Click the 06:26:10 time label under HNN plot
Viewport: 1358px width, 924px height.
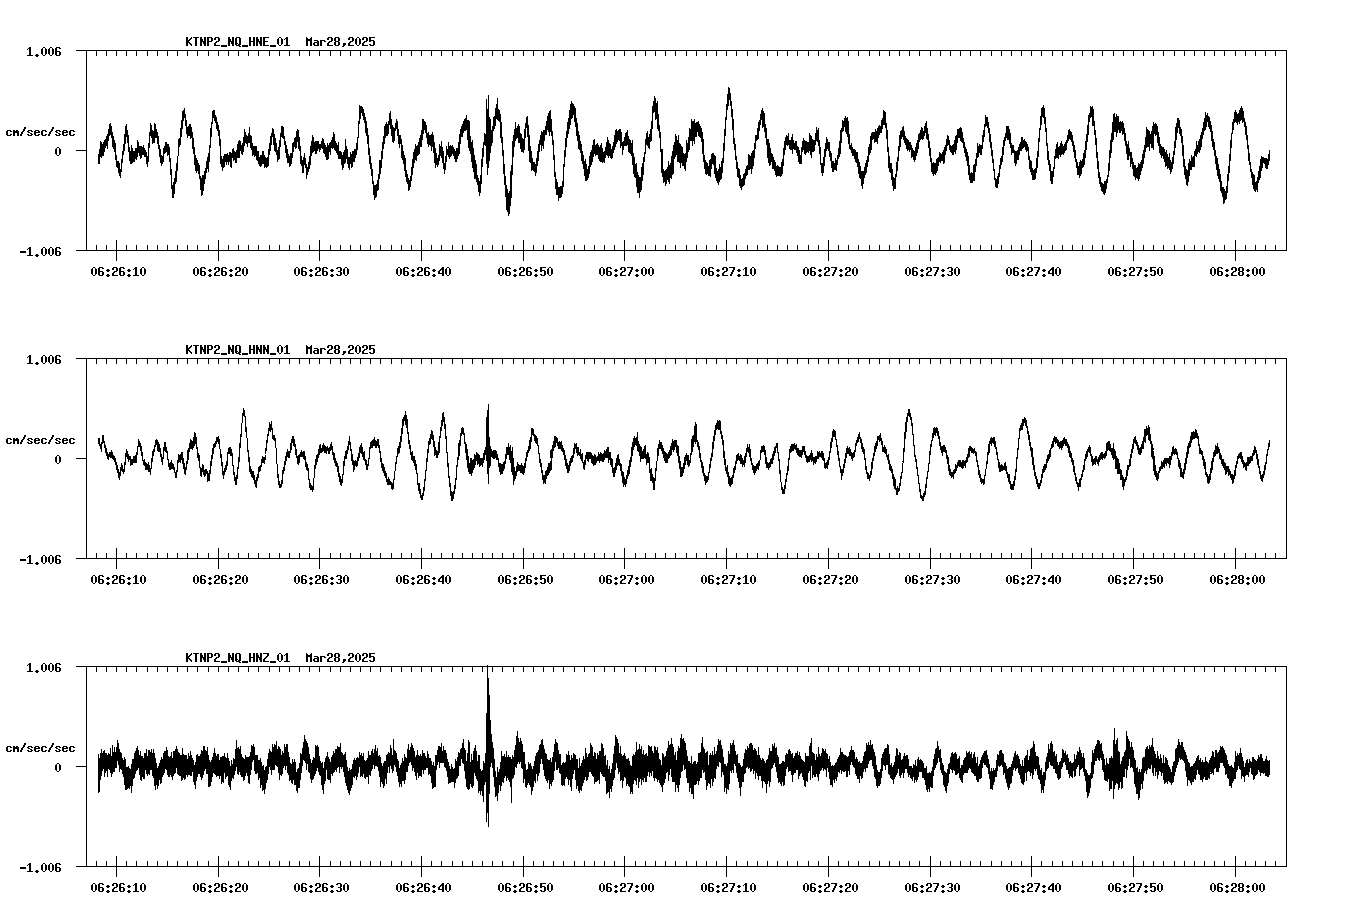(118, 580)
